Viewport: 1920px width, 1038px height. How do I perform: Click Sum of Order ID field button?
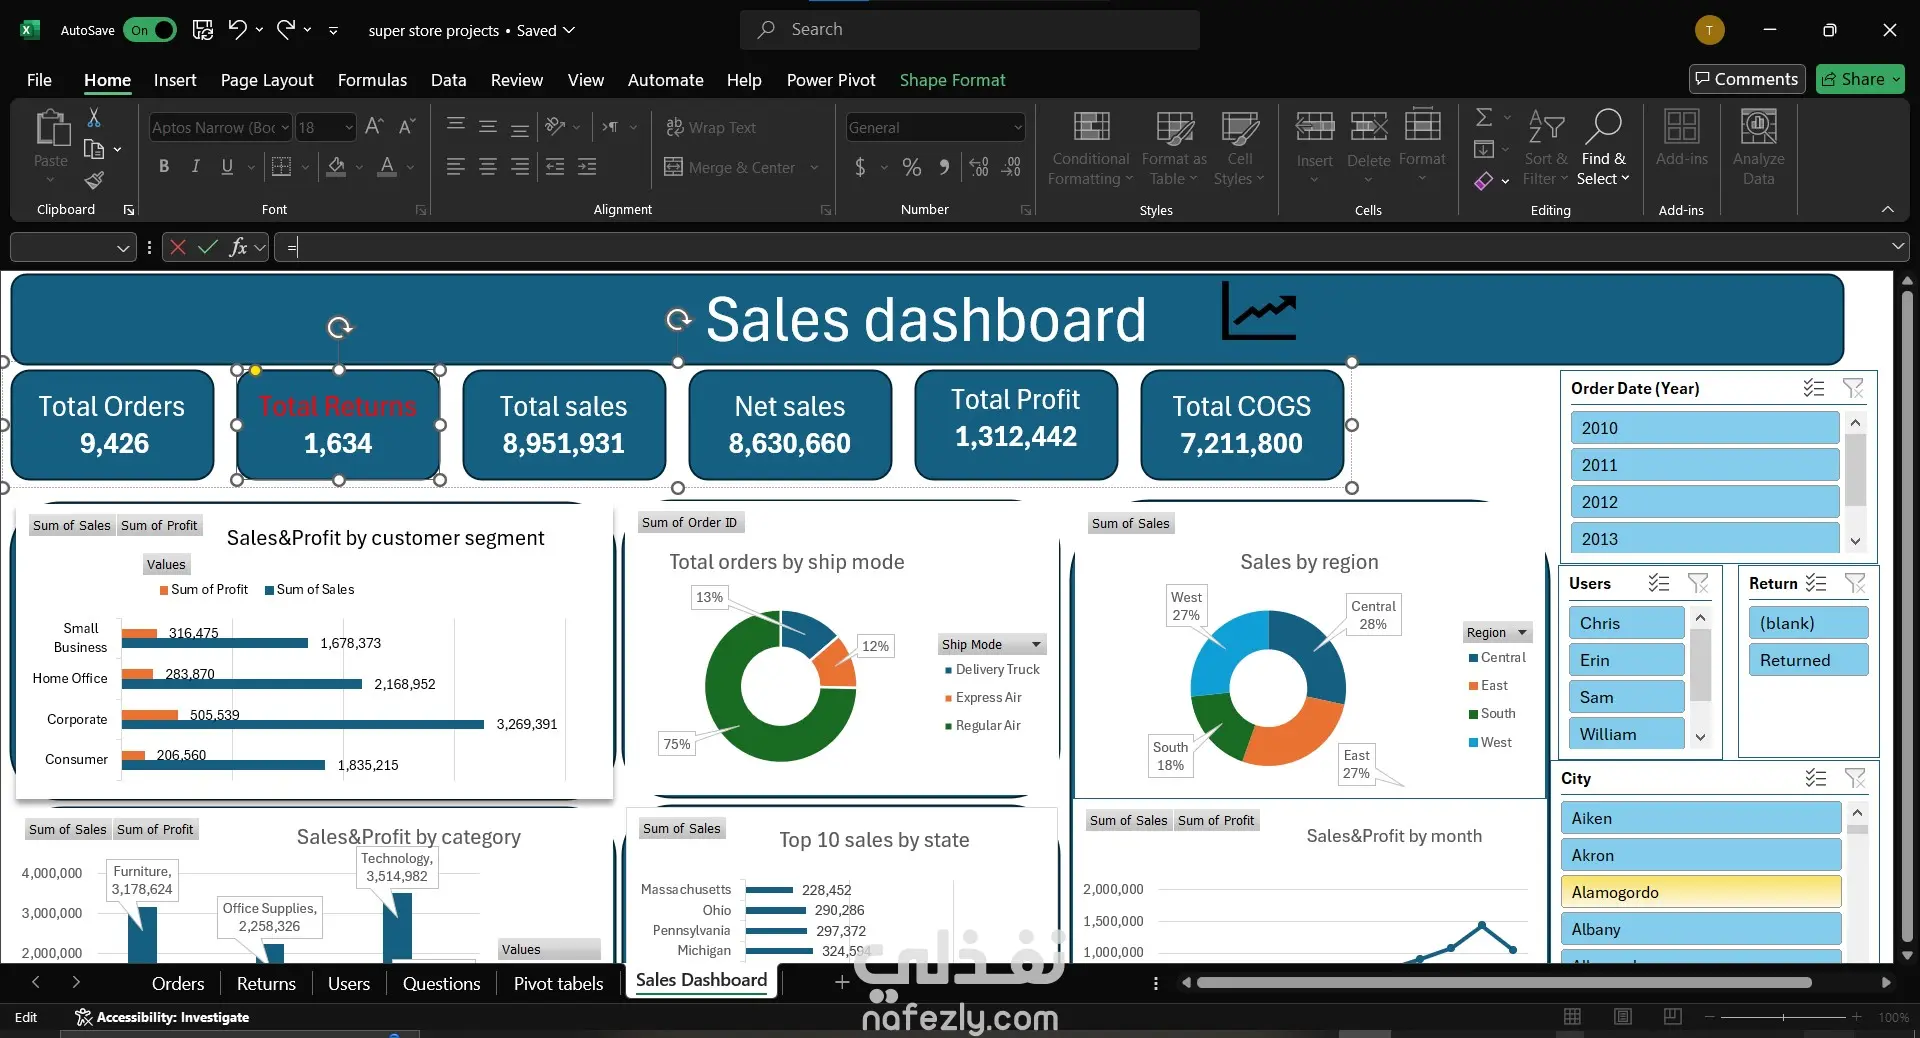coord(689,522)
